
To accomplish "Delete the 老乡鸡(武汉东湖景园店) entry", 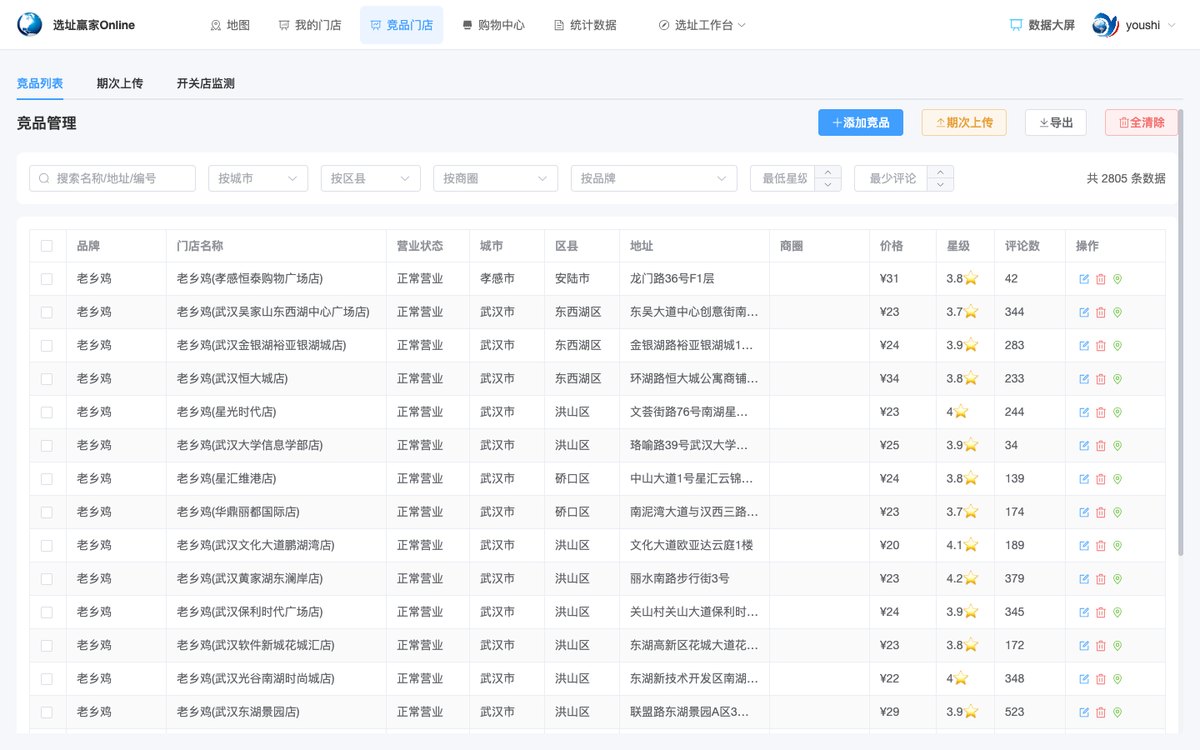I will (1101, 712).
